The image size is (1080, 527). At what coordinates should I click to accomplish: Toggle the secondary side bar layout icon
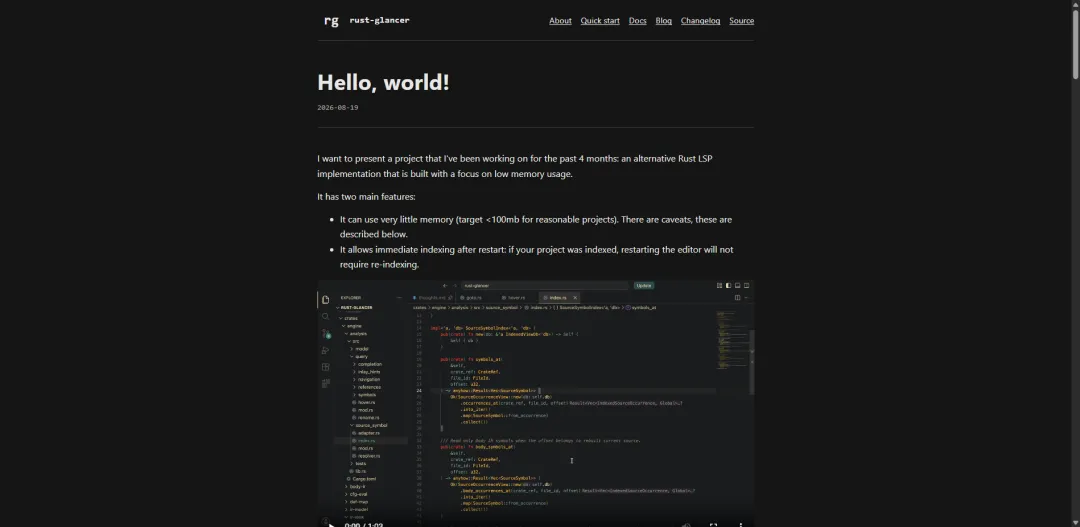pos(747,285)
